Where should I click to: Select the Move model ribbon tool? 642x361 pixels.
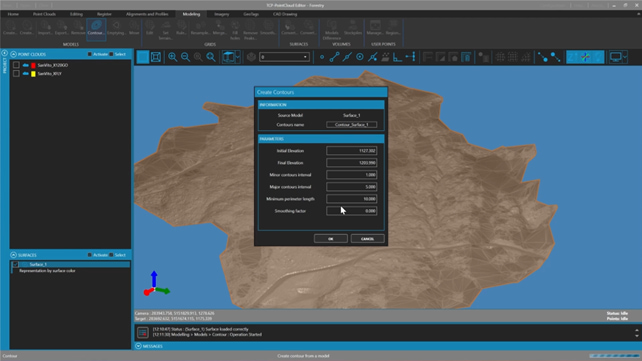click(x=134, y=28)
